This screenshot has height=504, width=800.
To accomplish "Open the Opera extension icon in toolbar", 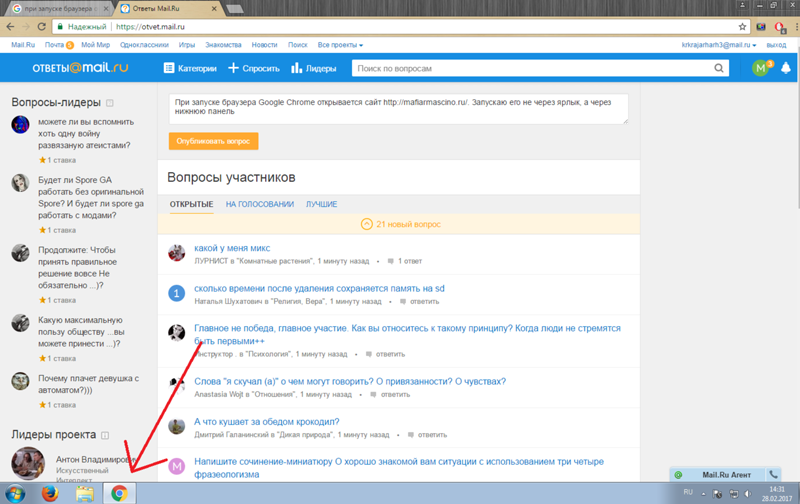I will (780, 27).
